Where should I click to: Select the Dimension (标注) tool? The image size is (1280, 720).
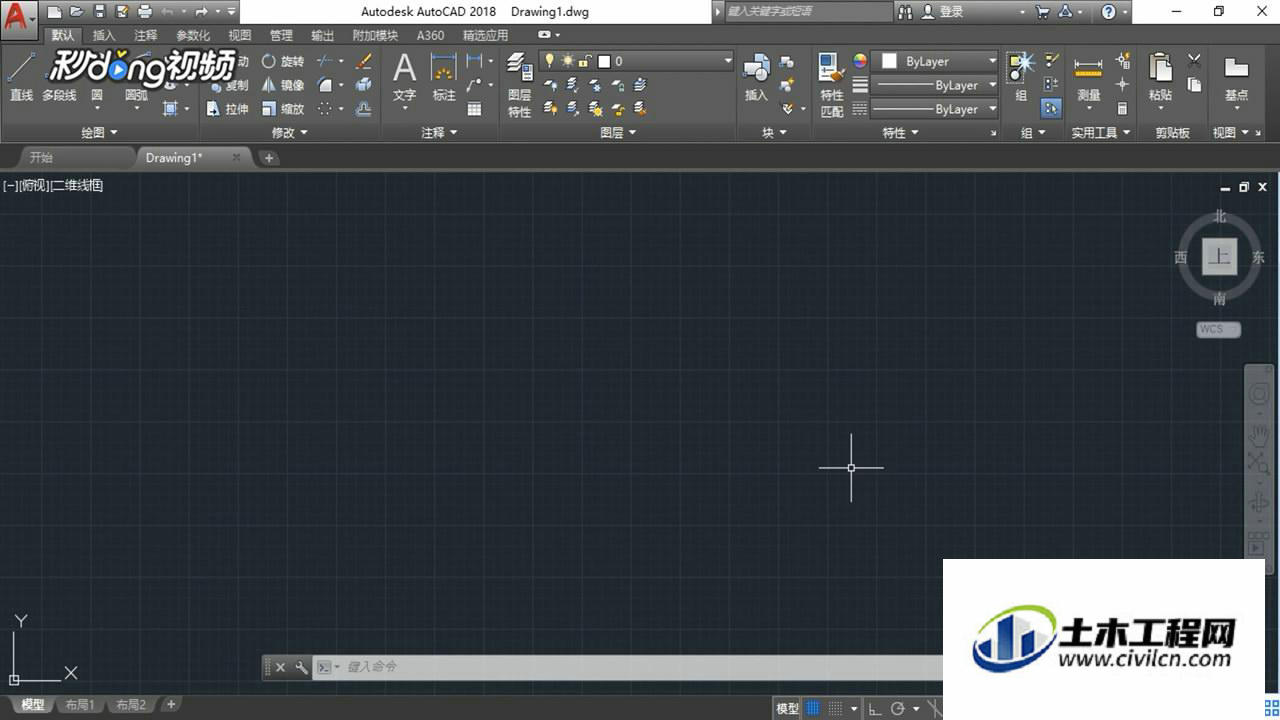pyautogui.click(x=444, y=78)
